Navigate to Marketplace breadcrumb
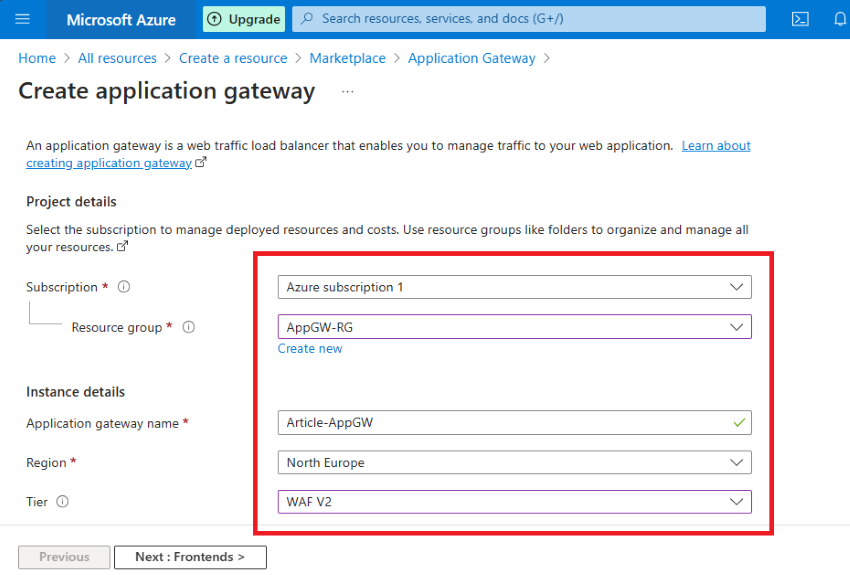This screenshot has height=575, width=850. pyautogui.click(x=347, y=58)
